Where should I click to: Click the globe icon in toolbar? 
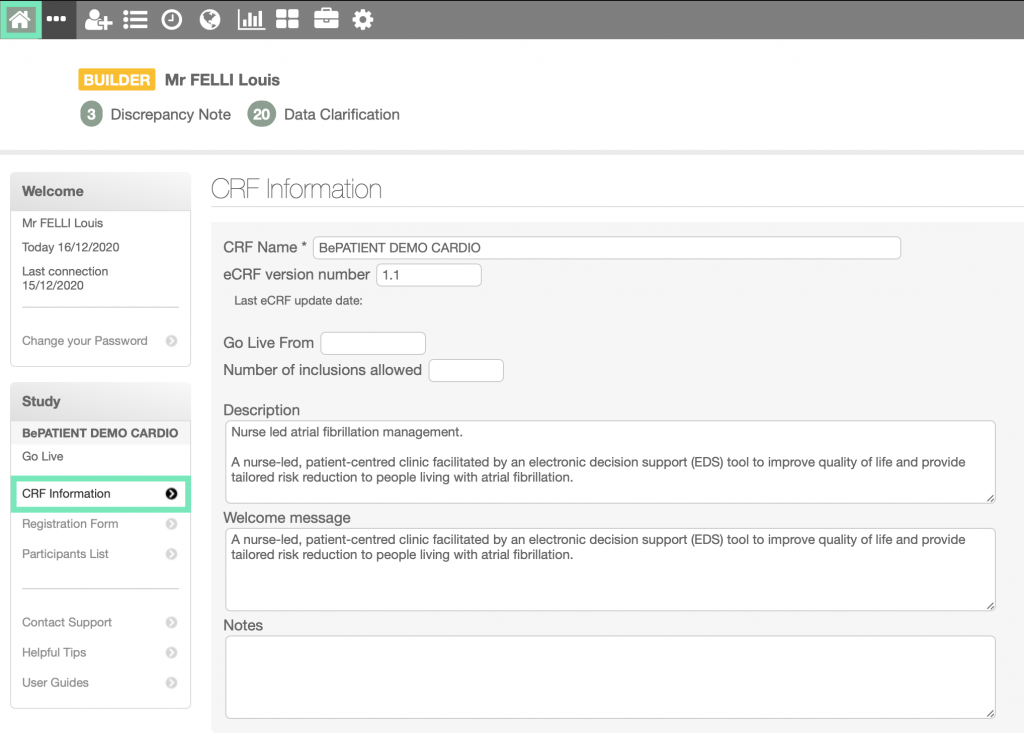coord(209,19)
